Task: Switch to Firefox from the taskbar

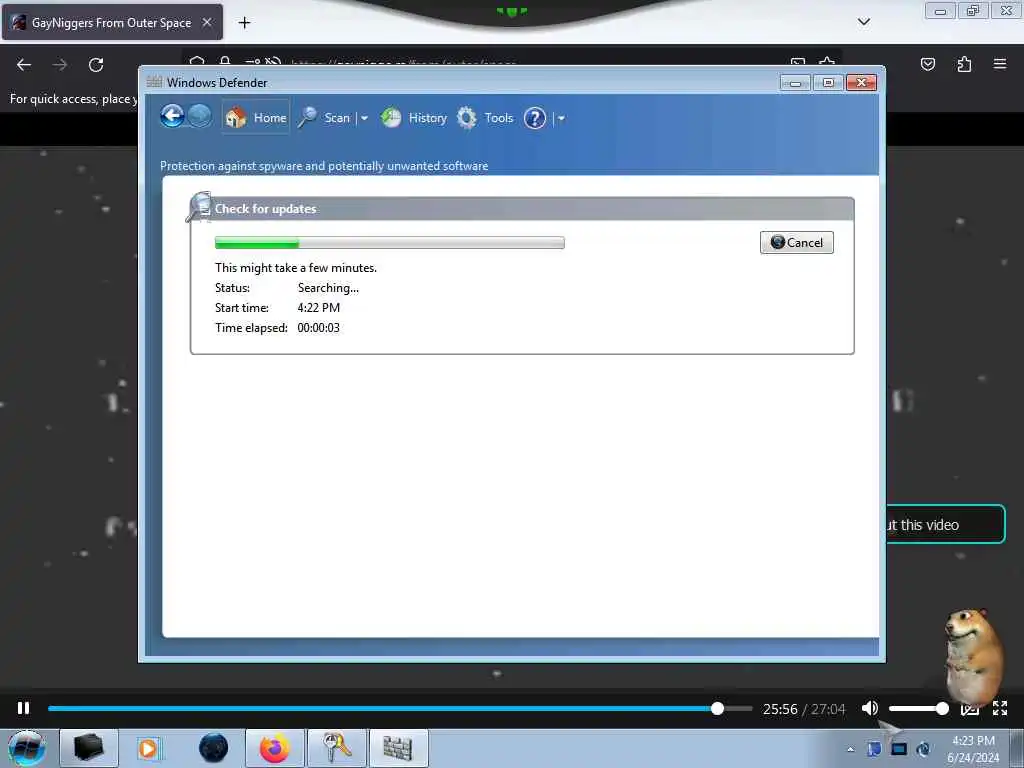Action: pos(275,748)
